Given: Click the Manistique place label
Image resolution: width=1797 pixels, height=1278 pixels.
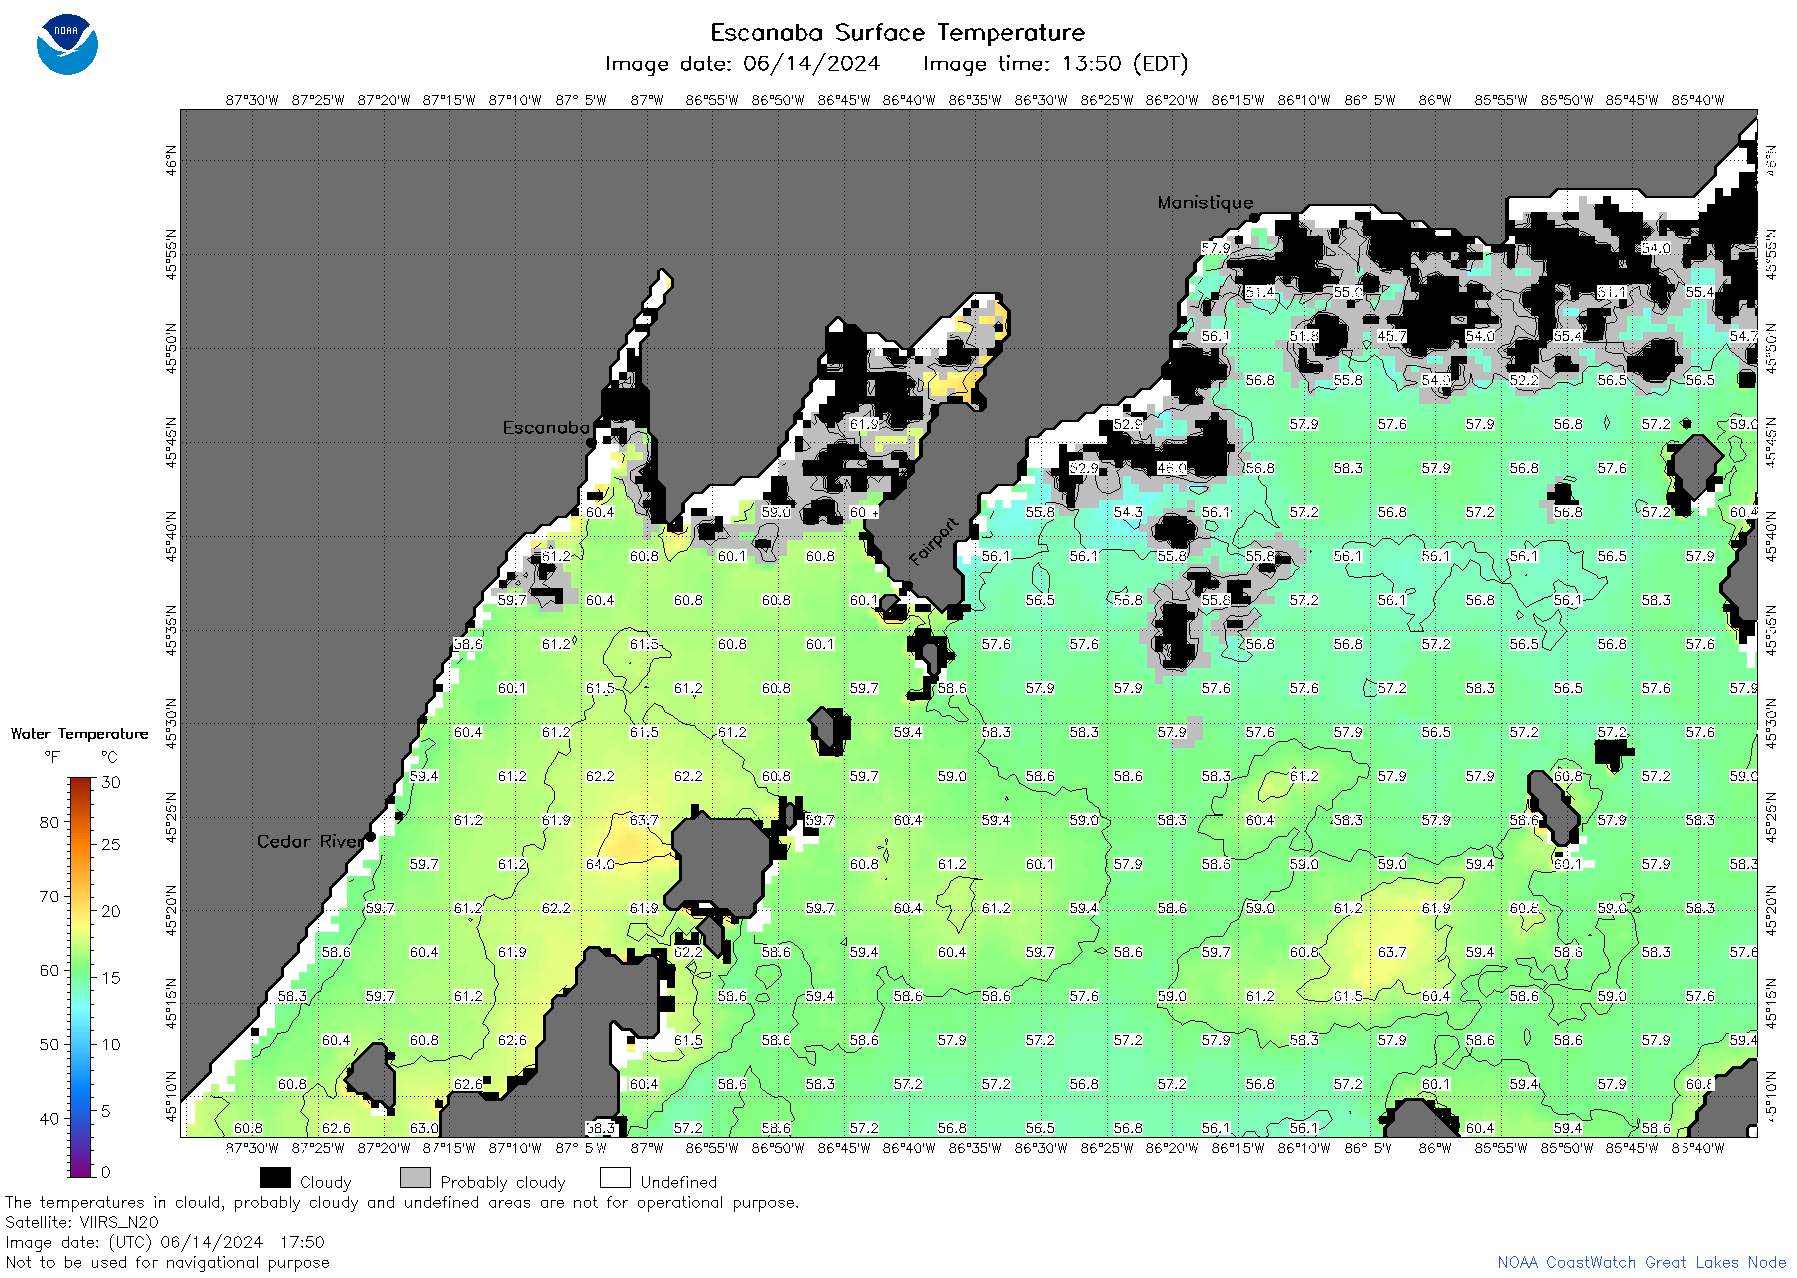Looking at the screenshot, I should coord(1205,202).
